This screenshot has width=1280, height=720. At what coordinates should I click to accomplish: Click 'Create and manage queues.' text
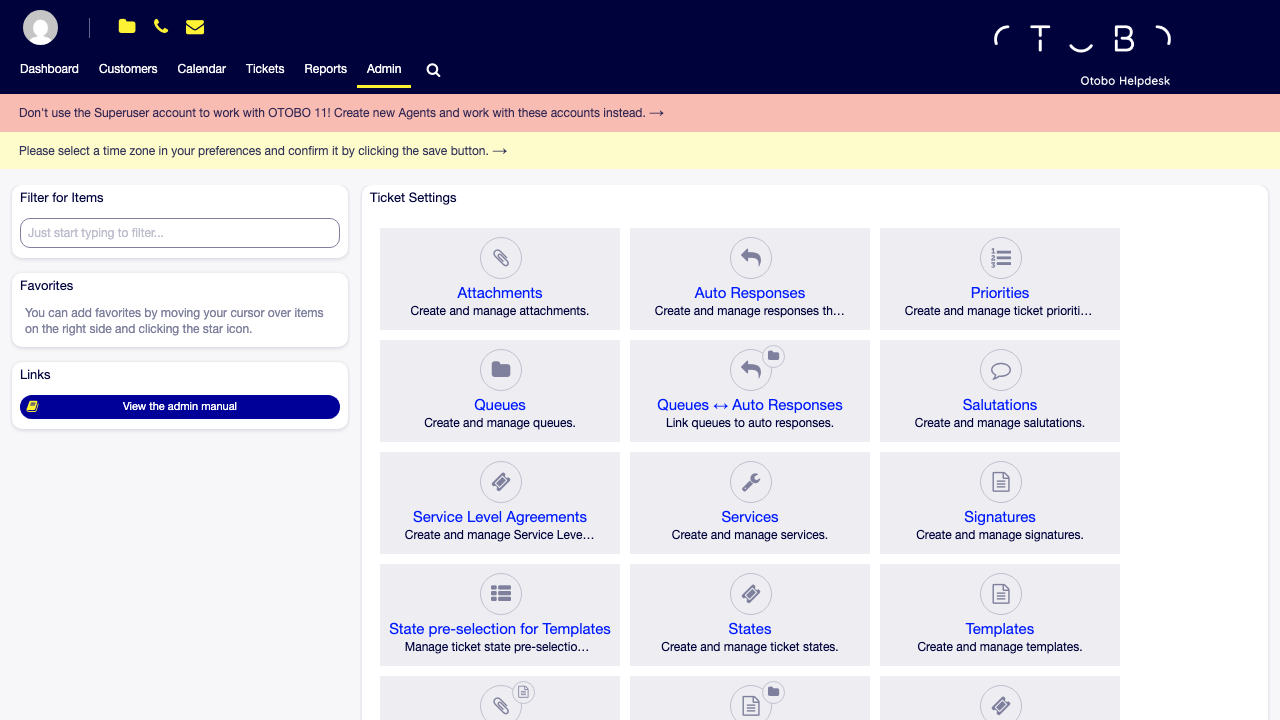[x=500, y=423]
